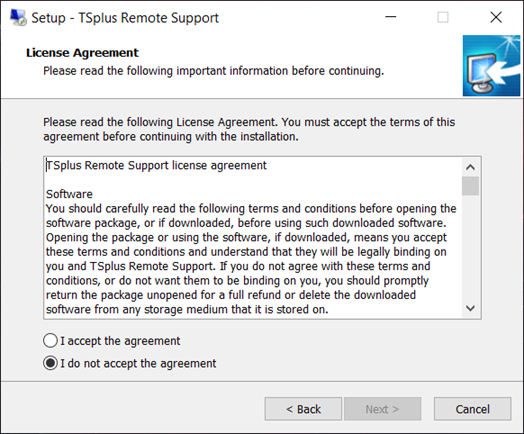Viewport: 524px width, 434px height.
Task: Click the empty scrollbar track below the thumb
Action: tap(471, 247)
